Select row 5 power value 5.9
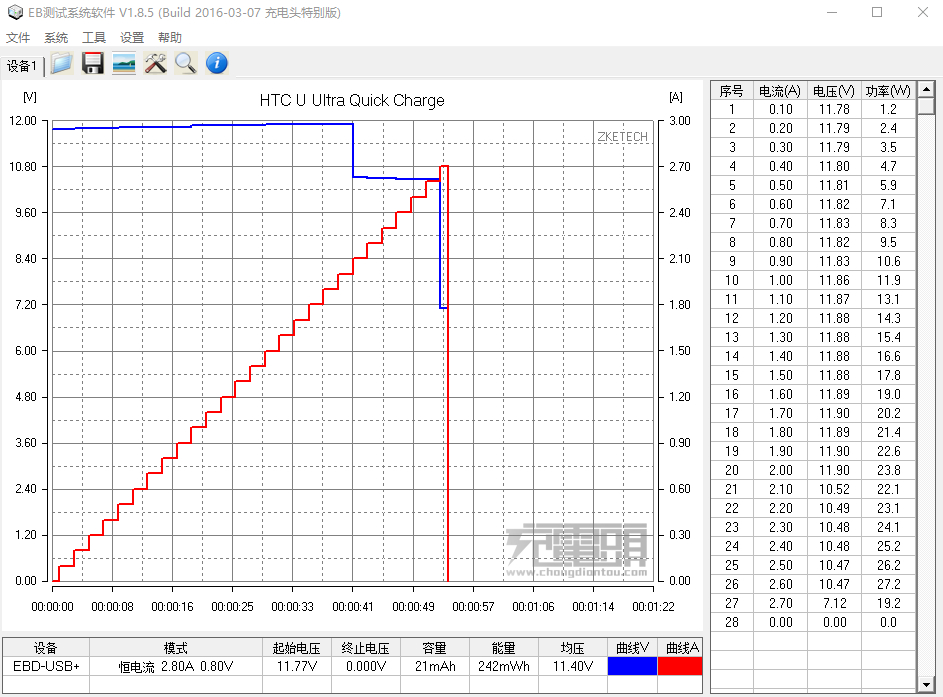This screenshot has width=943, height=697. pyautogui.click(x=888, y=185)
